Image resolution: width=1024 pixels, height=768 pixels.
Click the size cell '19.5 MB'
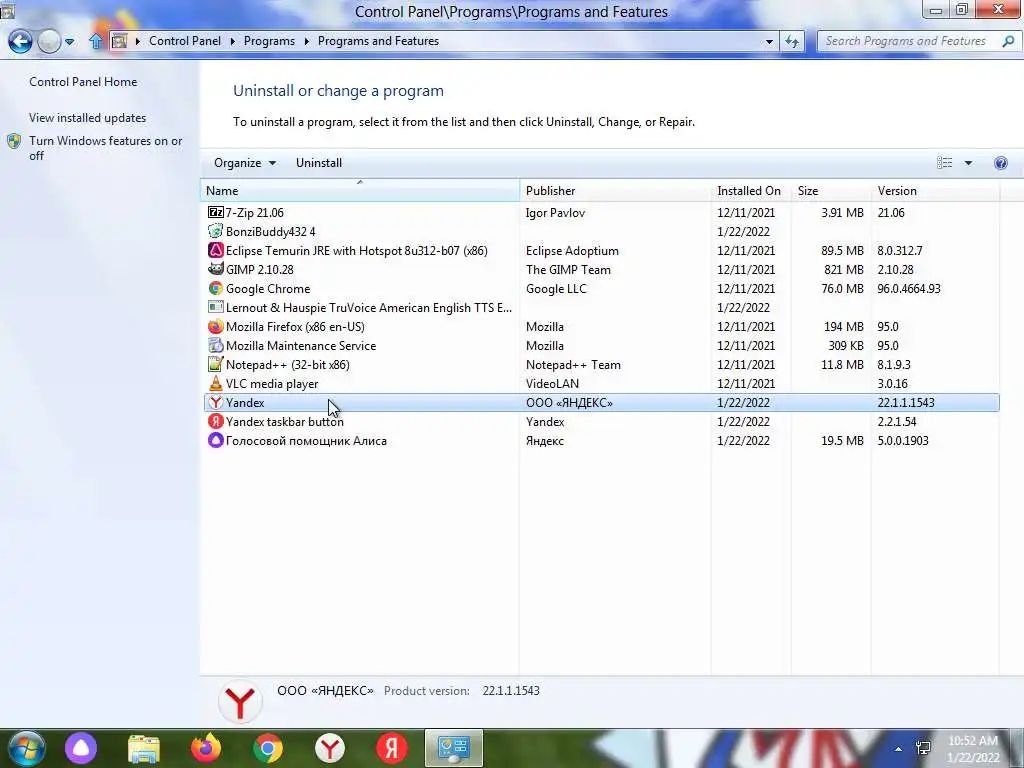842,440
